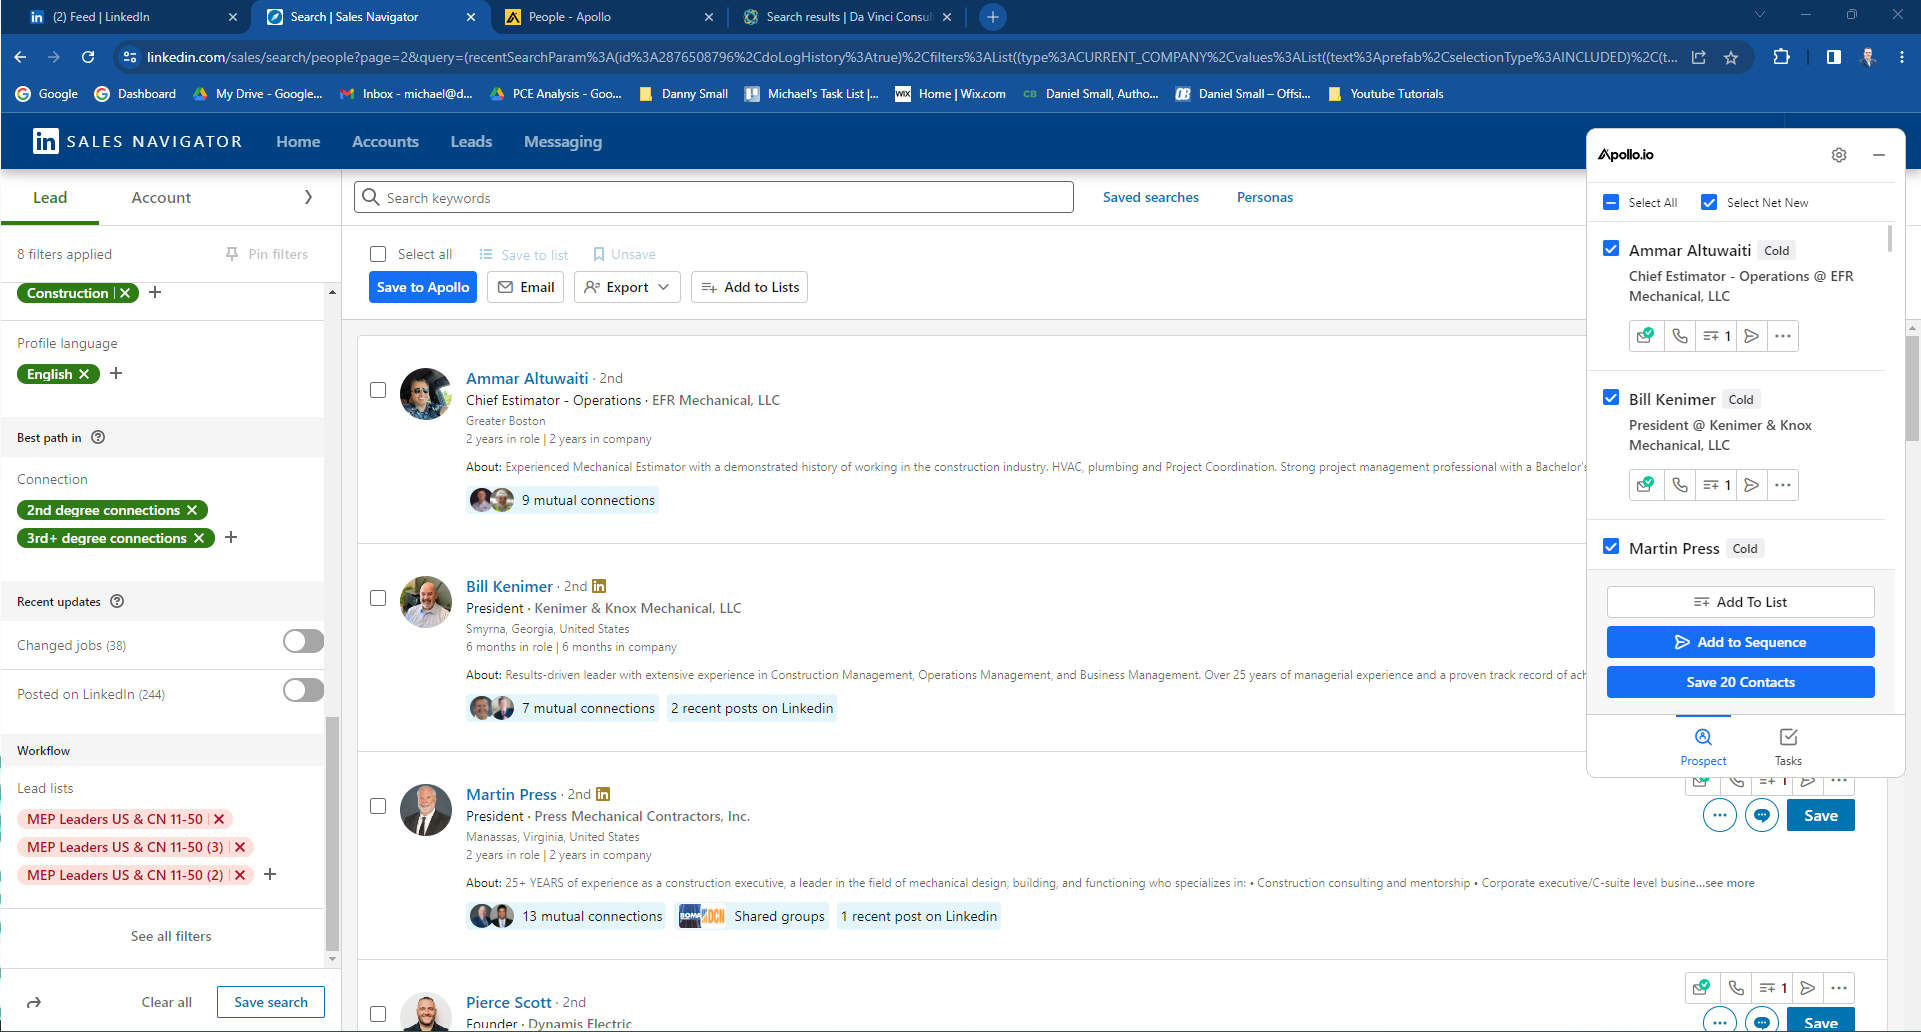Image resolution: width=1921 pixels, height=1032 pixels.
Task: Open the Leads menu item
Action: coord(471,142)
